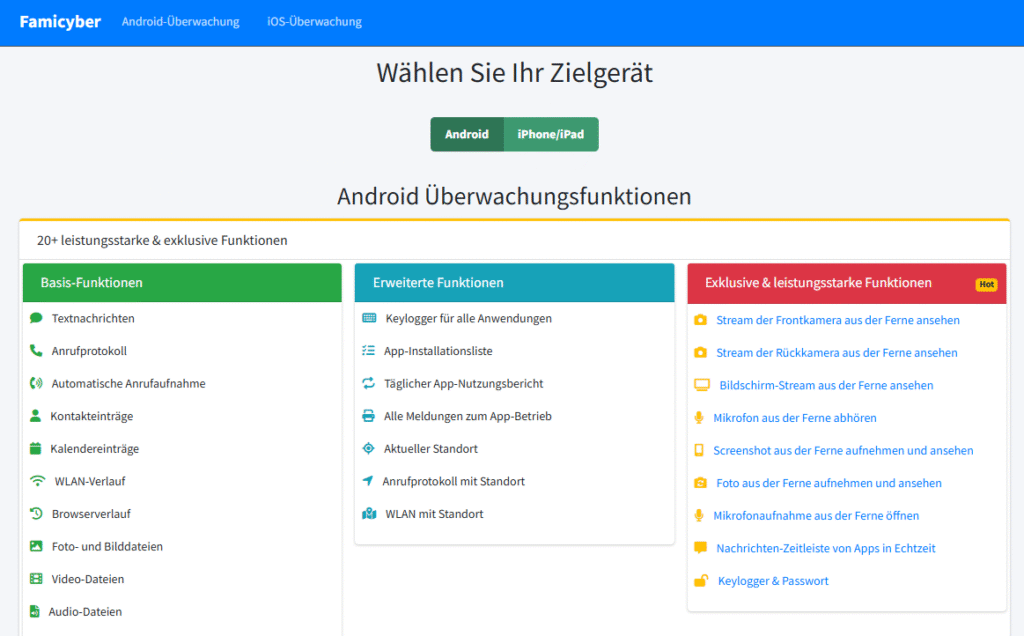Open the Keylogger & Passwort link
Image resolution: width=1024 pixels, height=636 pixels.
pos(773,581)
